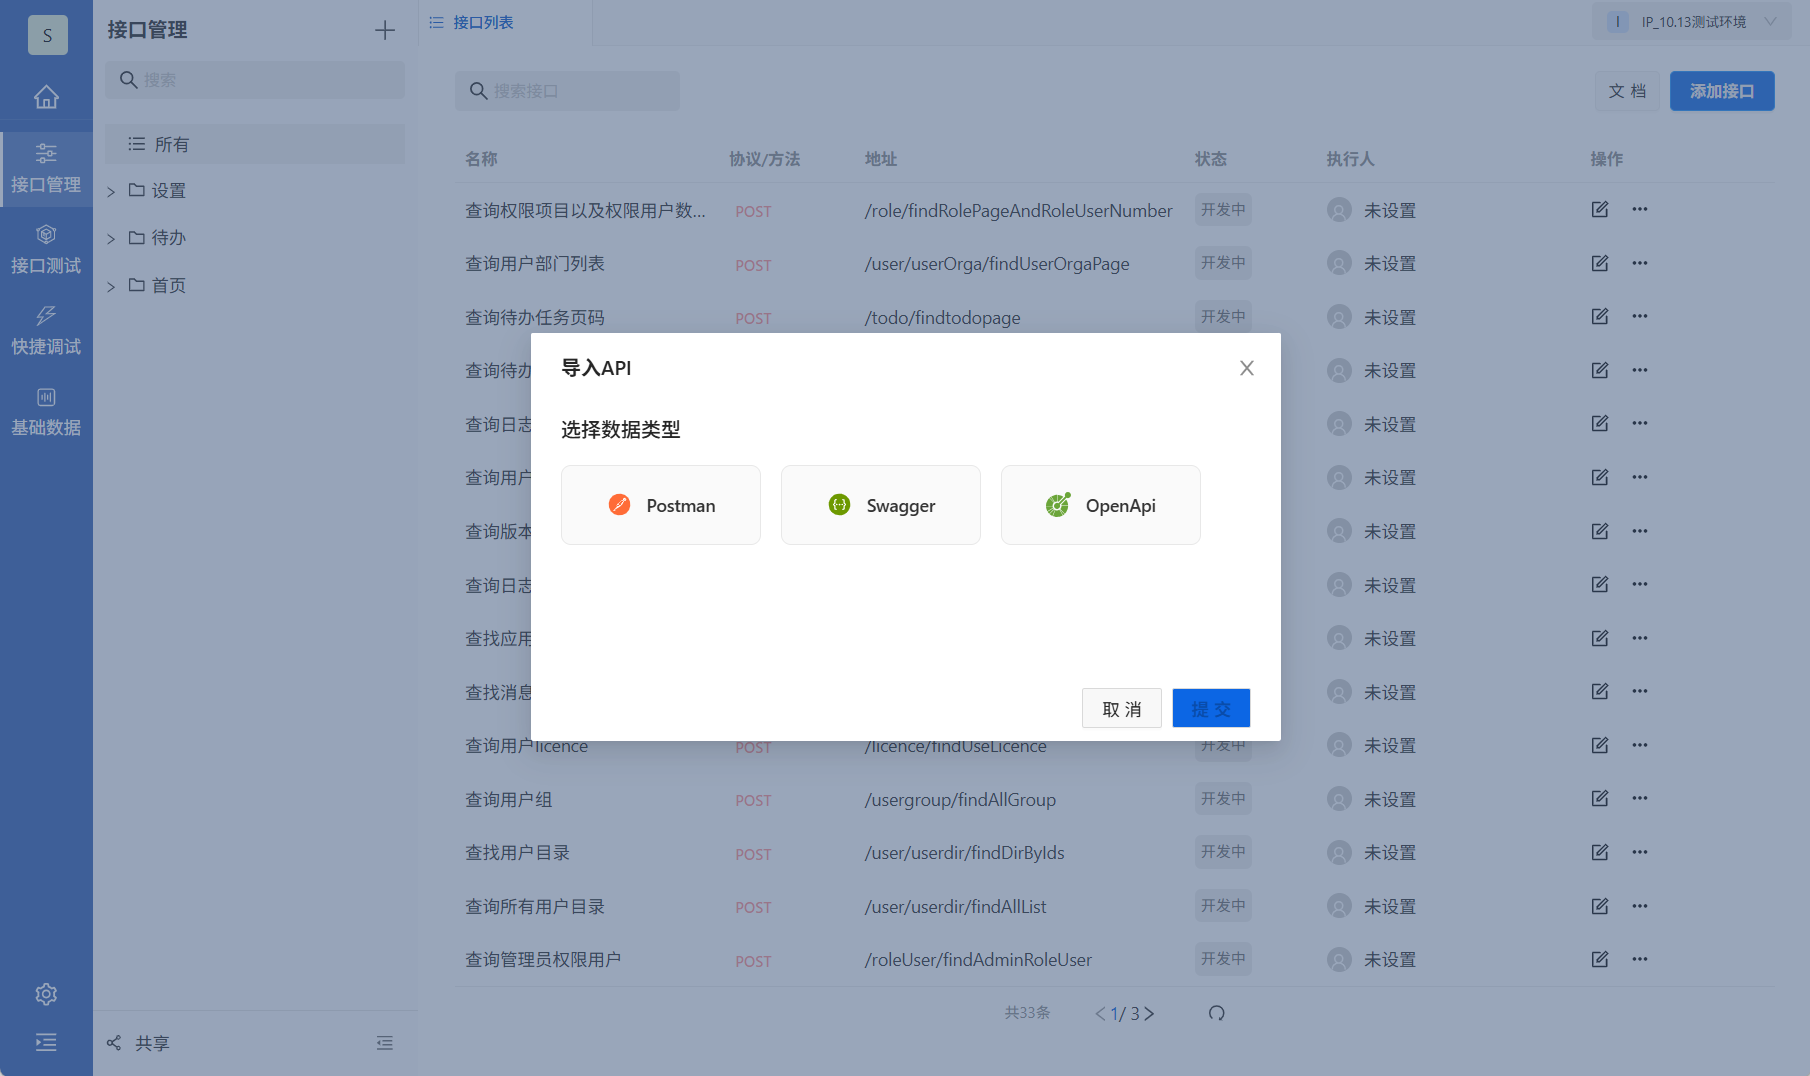Click the 共享 link at the bottom

[152, 1043]
